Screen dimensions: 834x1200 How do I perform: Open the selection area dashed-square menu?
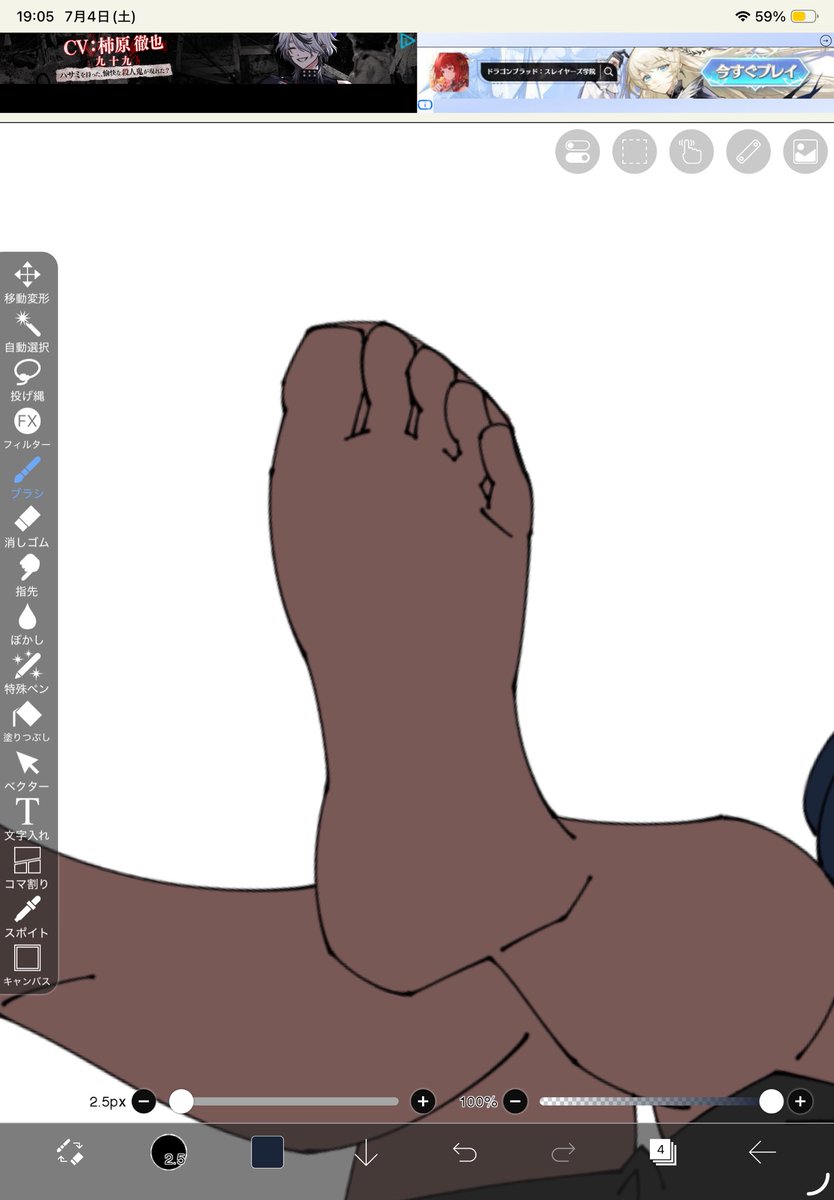click(634, 152)
